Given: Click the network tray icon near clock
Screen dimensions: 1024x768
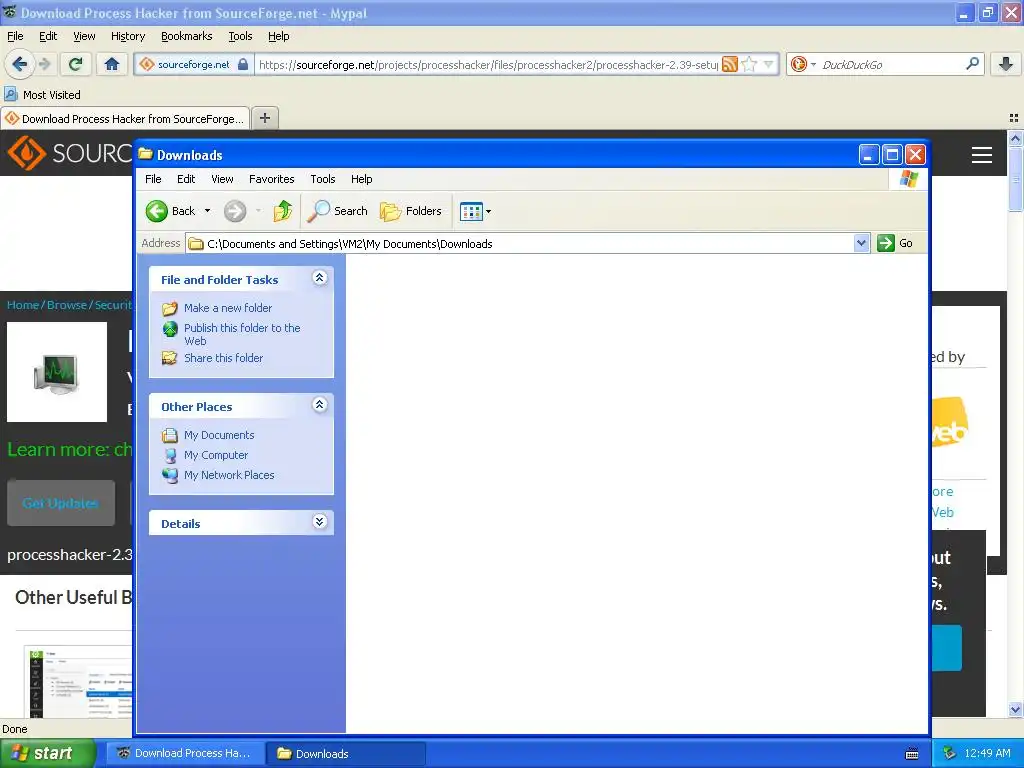Looking at the screenshot, I should (950, 754).
